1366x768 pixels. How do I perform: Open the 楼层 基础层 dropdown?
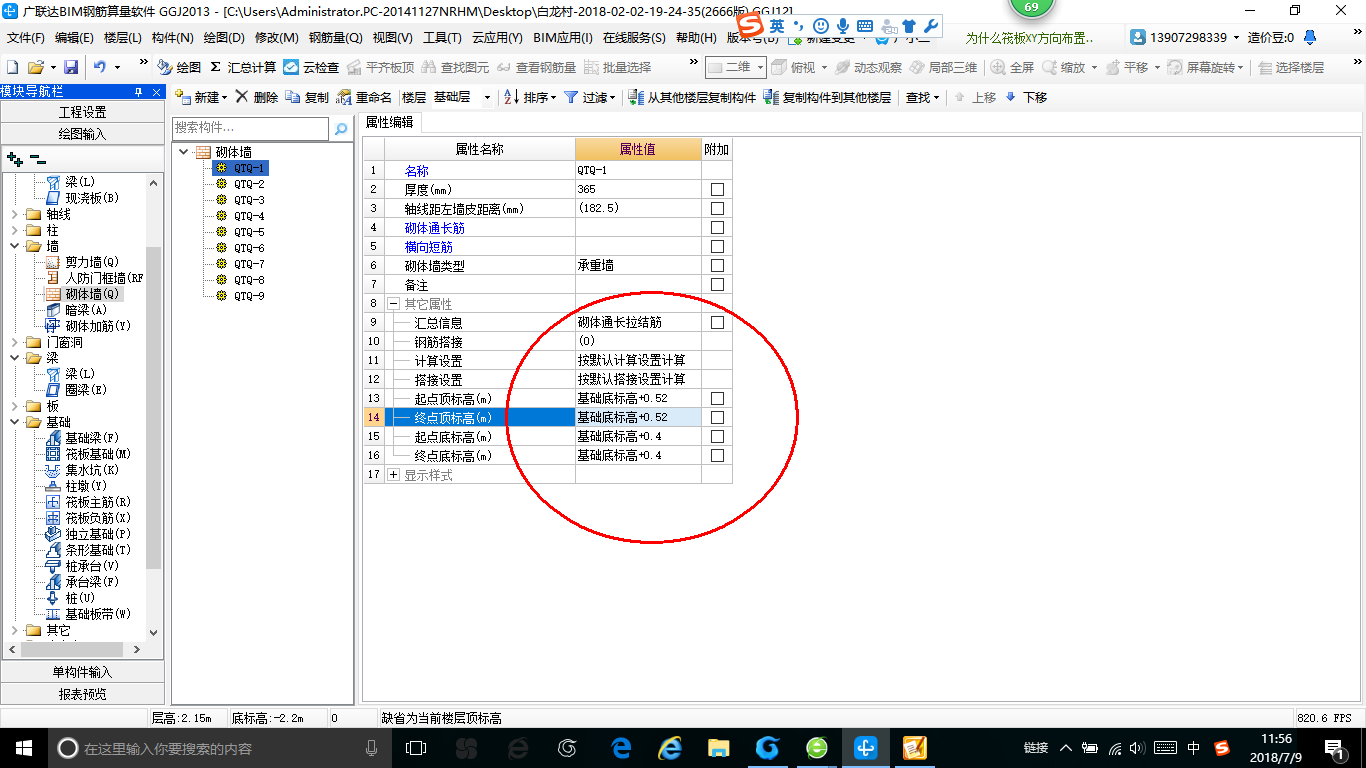487,97
